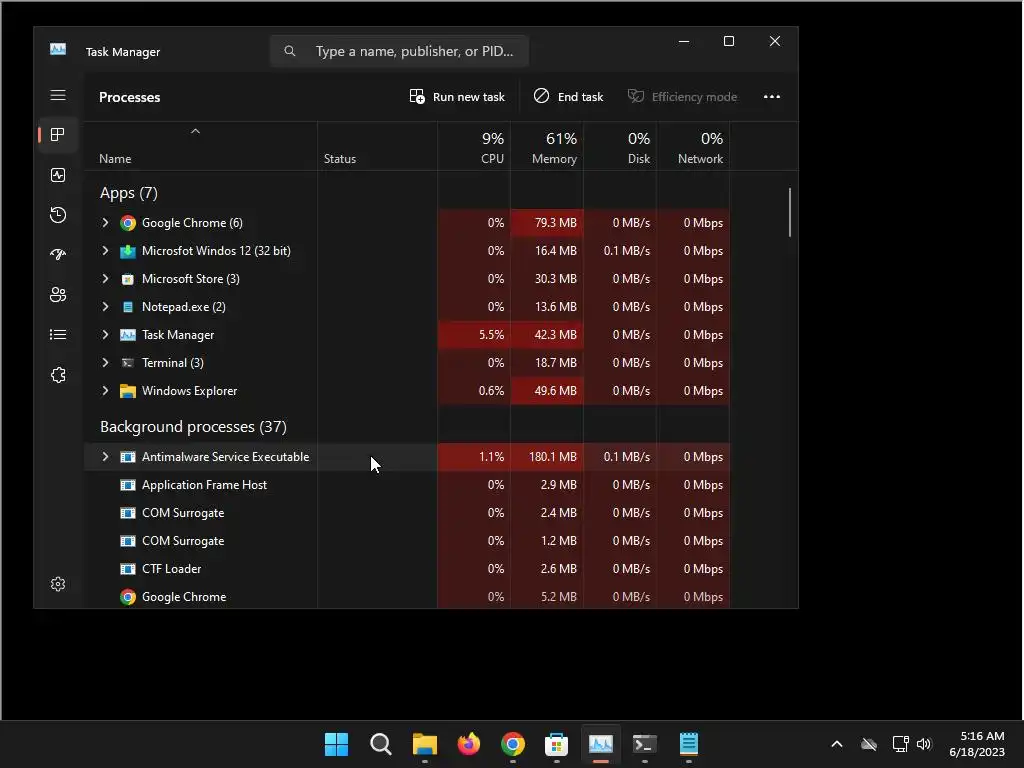Open the App history sidebar icon
The image size is (1024, 768).
(x=58, y=215)
